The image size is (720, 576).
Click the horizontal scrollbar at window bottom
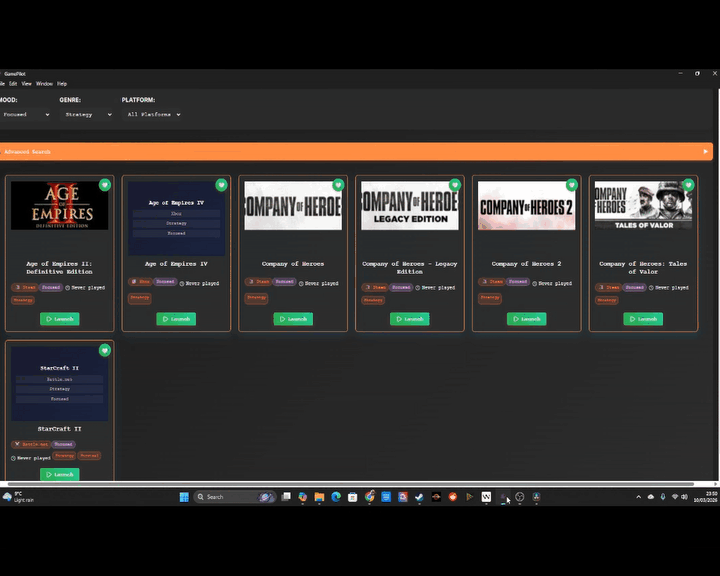pyautogui.click(x=350, y=484)
